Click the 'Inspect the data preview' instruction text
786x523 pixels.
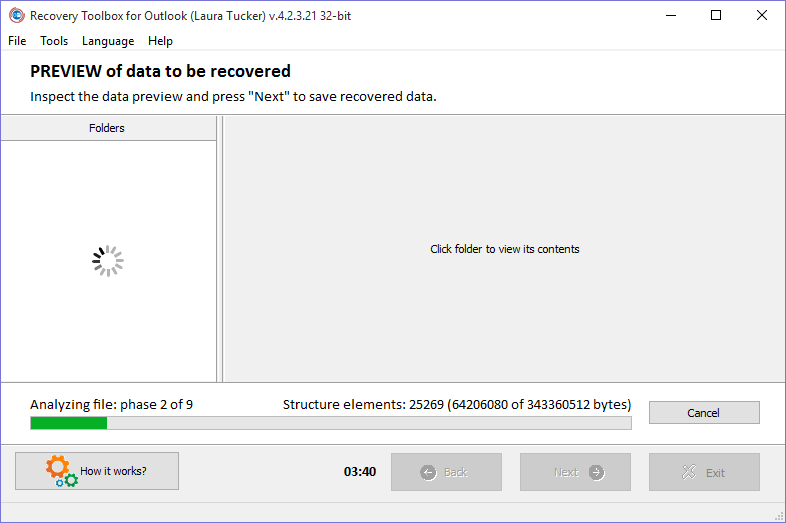pyautogui.click(x=233, y=96)
